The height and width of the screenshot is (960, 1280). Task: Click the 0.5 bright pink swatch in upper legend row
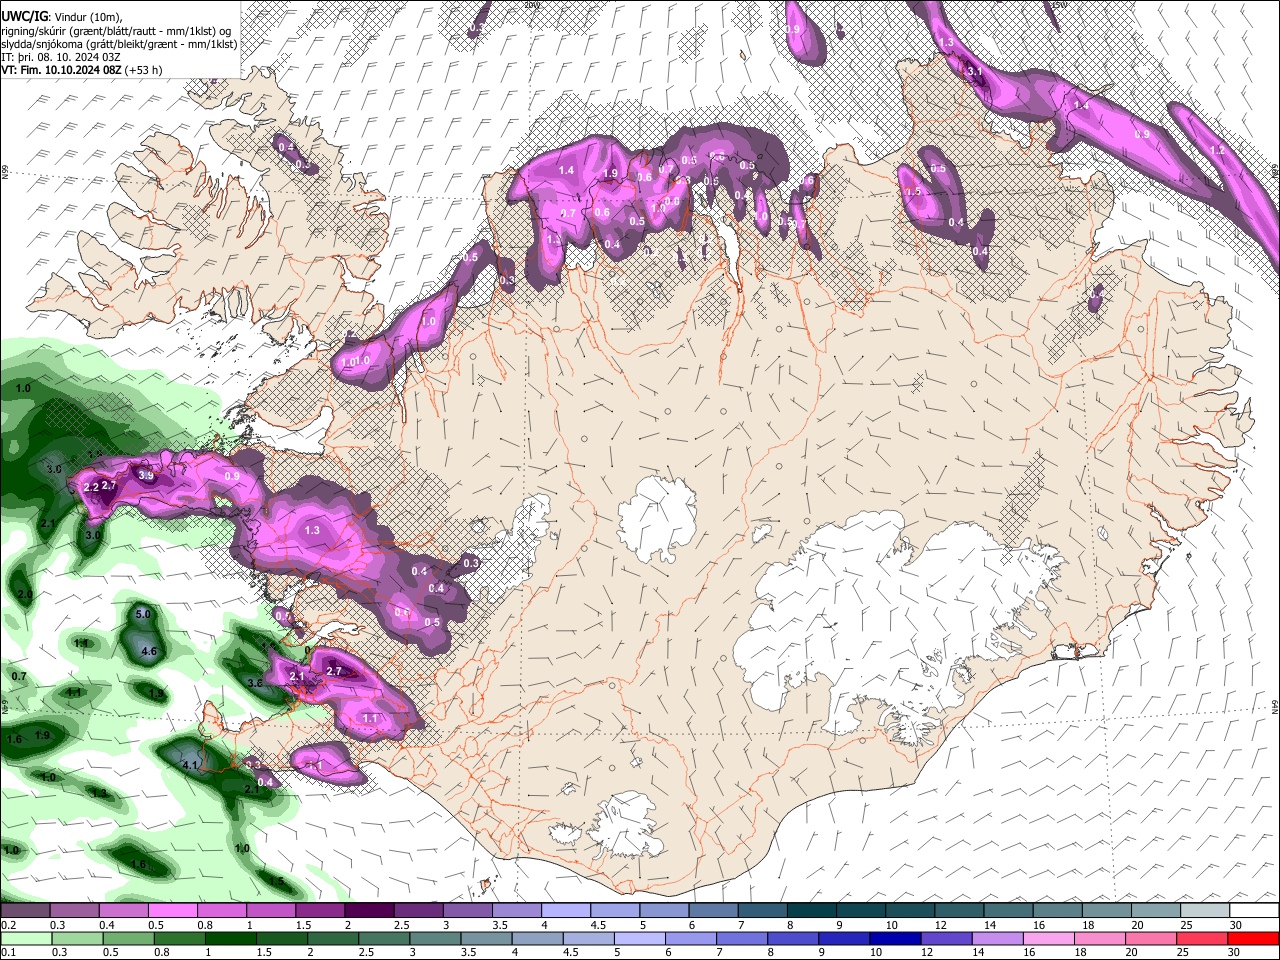172,910
